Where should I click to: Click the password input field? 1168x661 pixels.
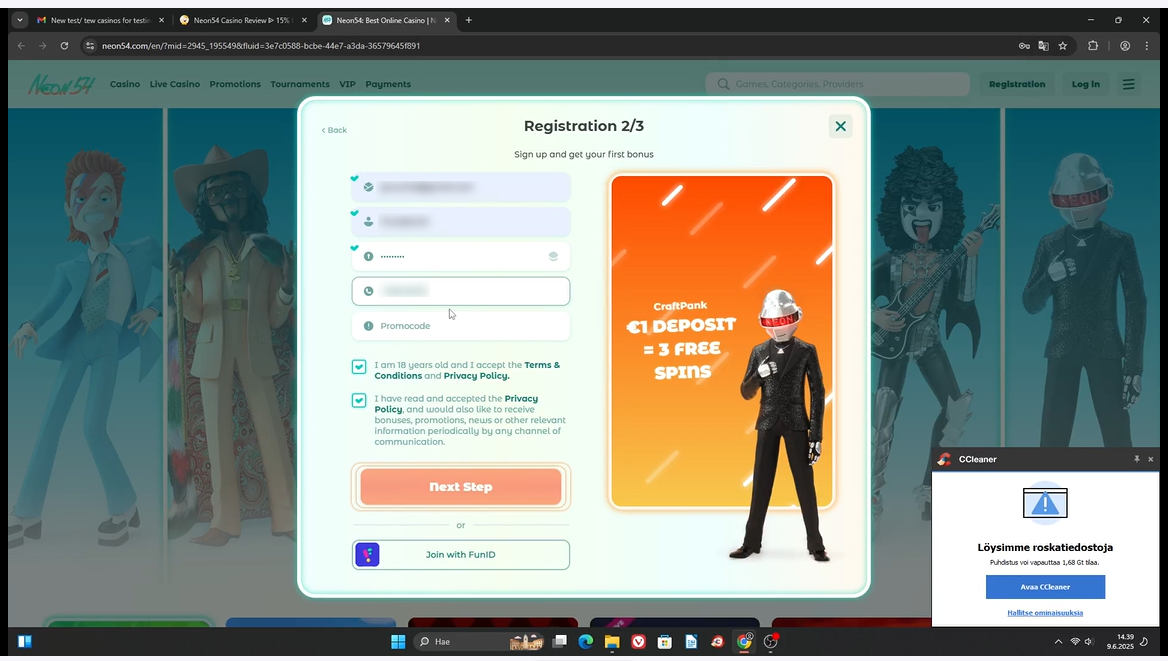(x=460, y=256)
